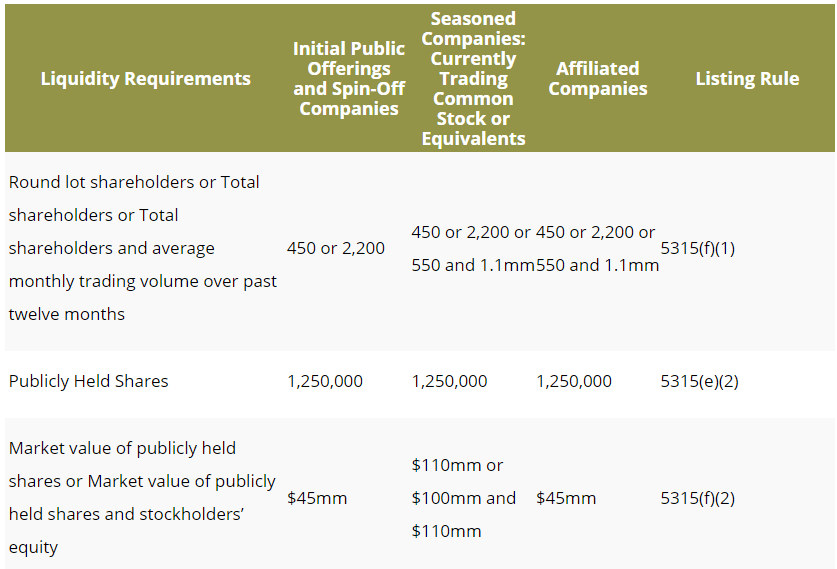This screenshot has height=569, width=837.
Task: Click the $110mm or $100mm and $110mm cell
Action: (463, 498)
